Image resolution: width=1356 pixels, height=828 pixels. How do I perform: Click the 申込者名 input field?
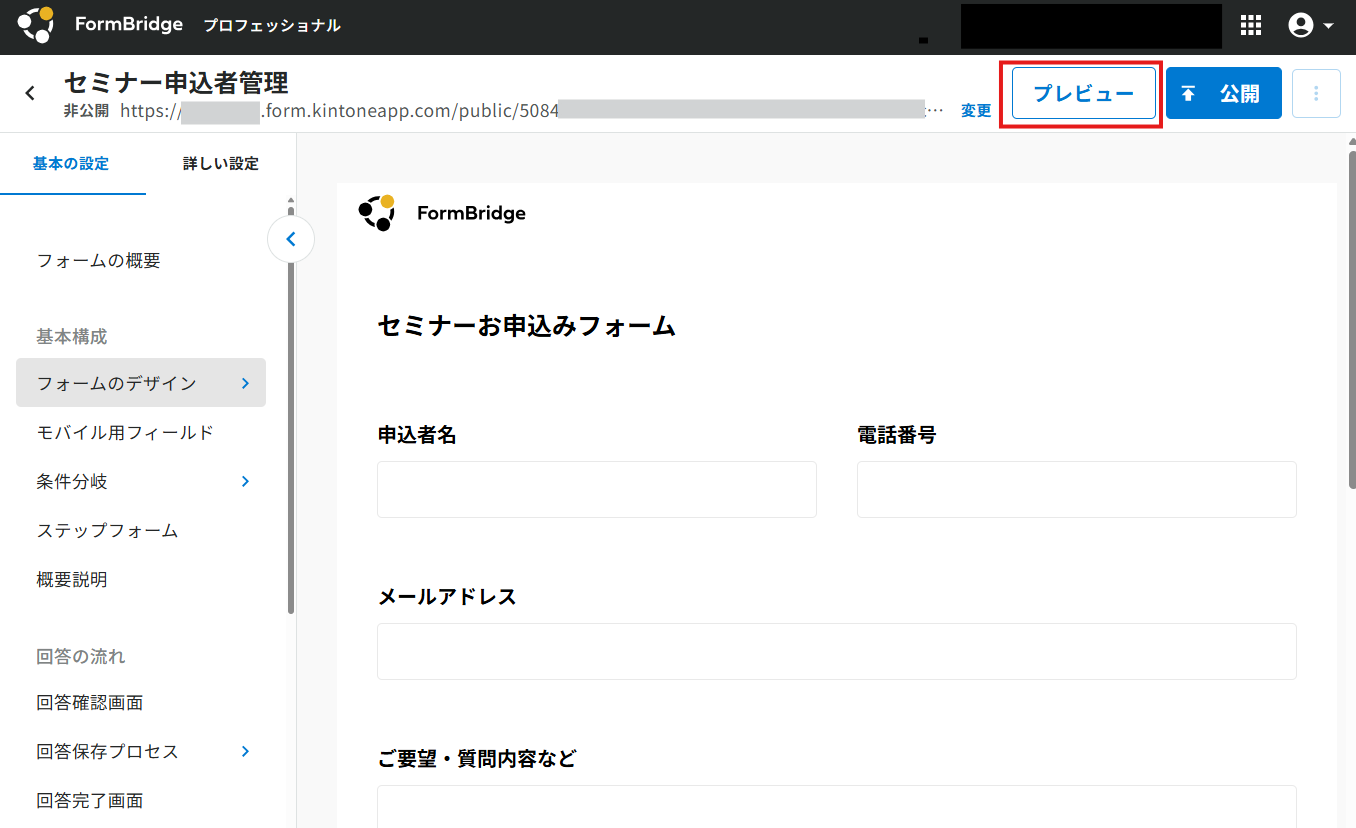click(597, 489)
